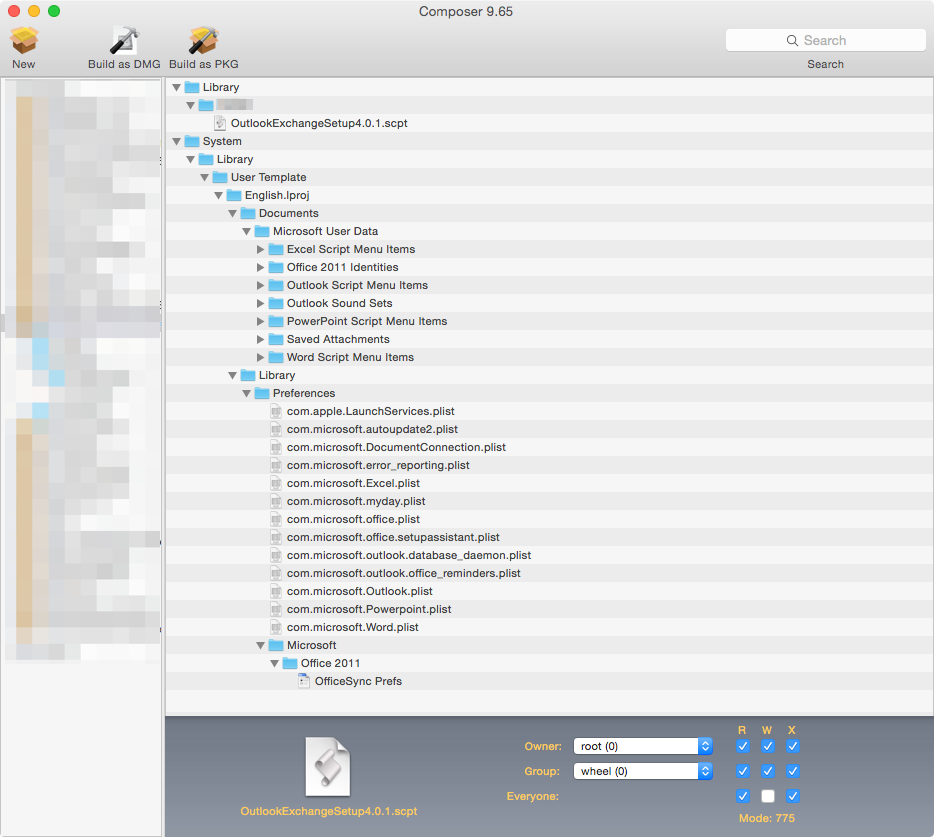Viewport: 934px width, 837px height.
Task: Collapse the System folder disclosure triangle
Action: click(176, 142)
